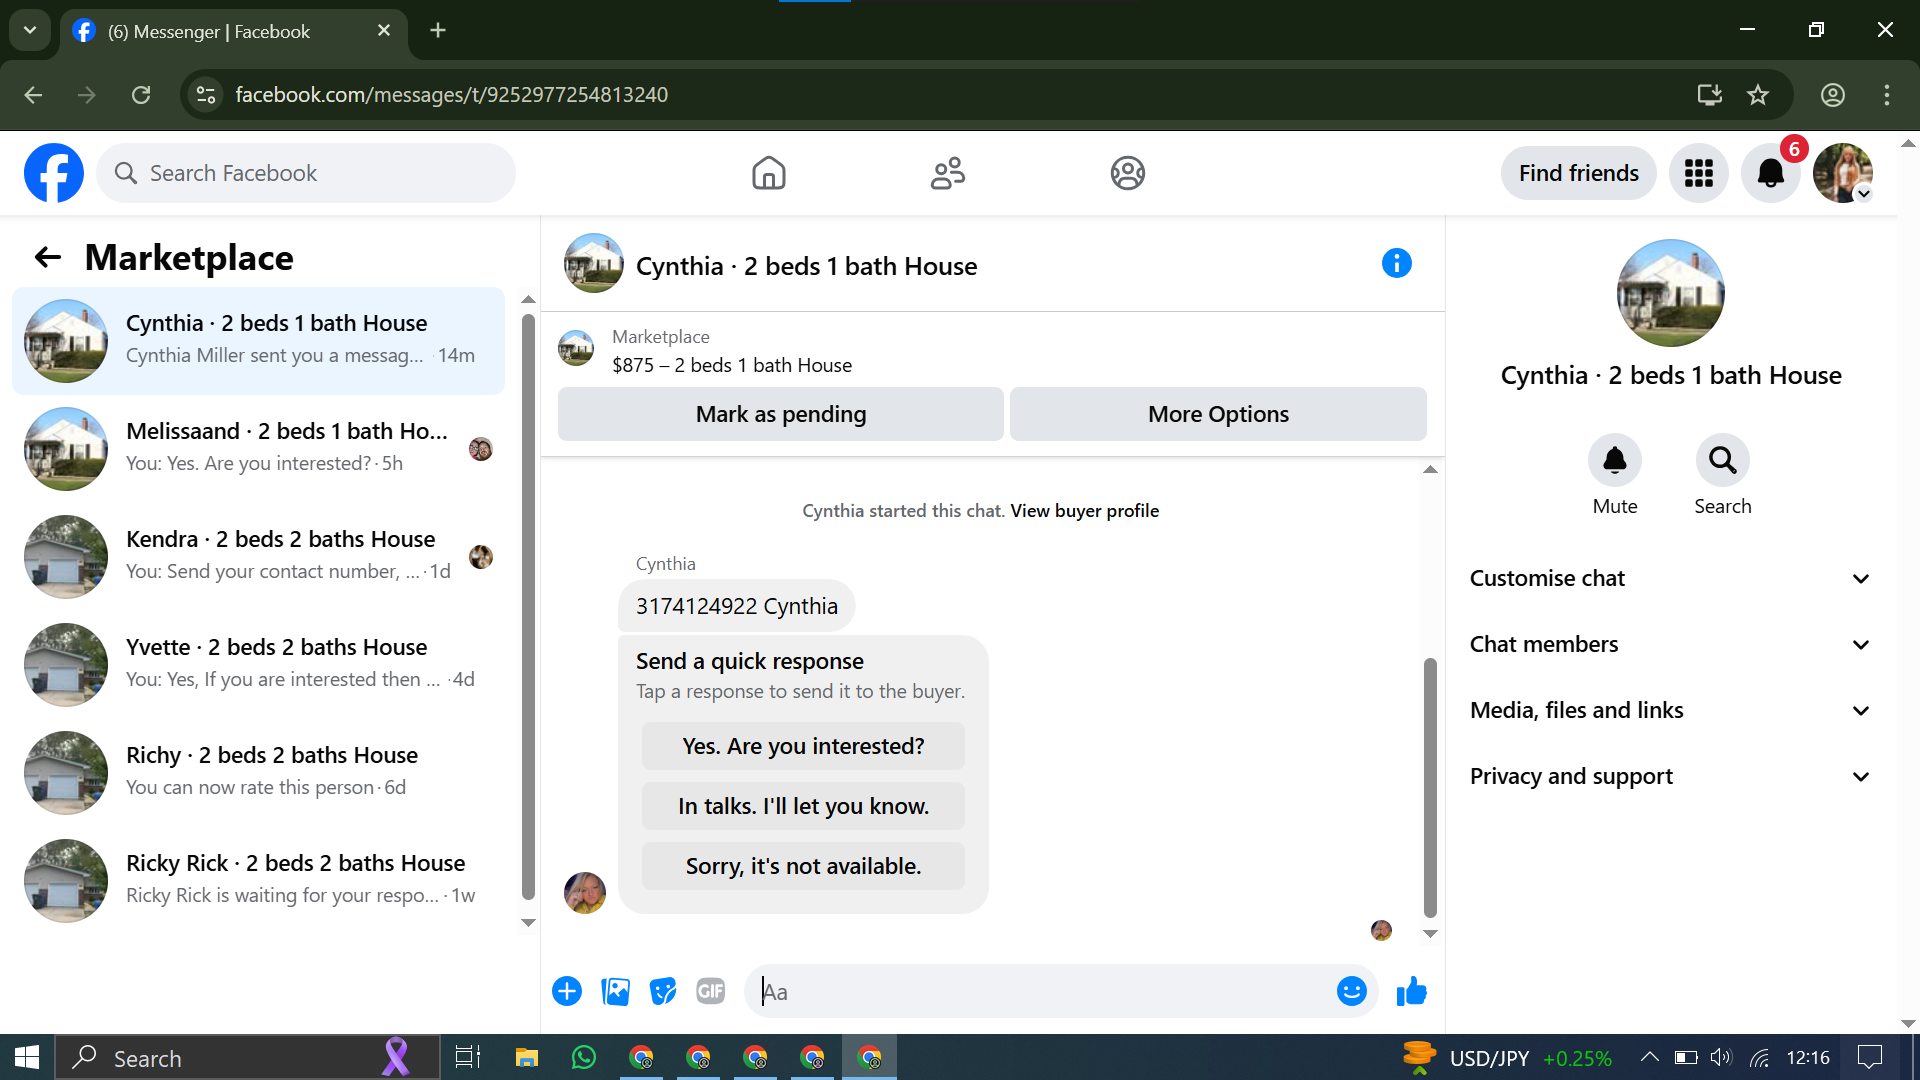The width and height of the screenshot is (1920, 1080).
Task: Click the browser address bar URL
Action: [x=451, y=95]
